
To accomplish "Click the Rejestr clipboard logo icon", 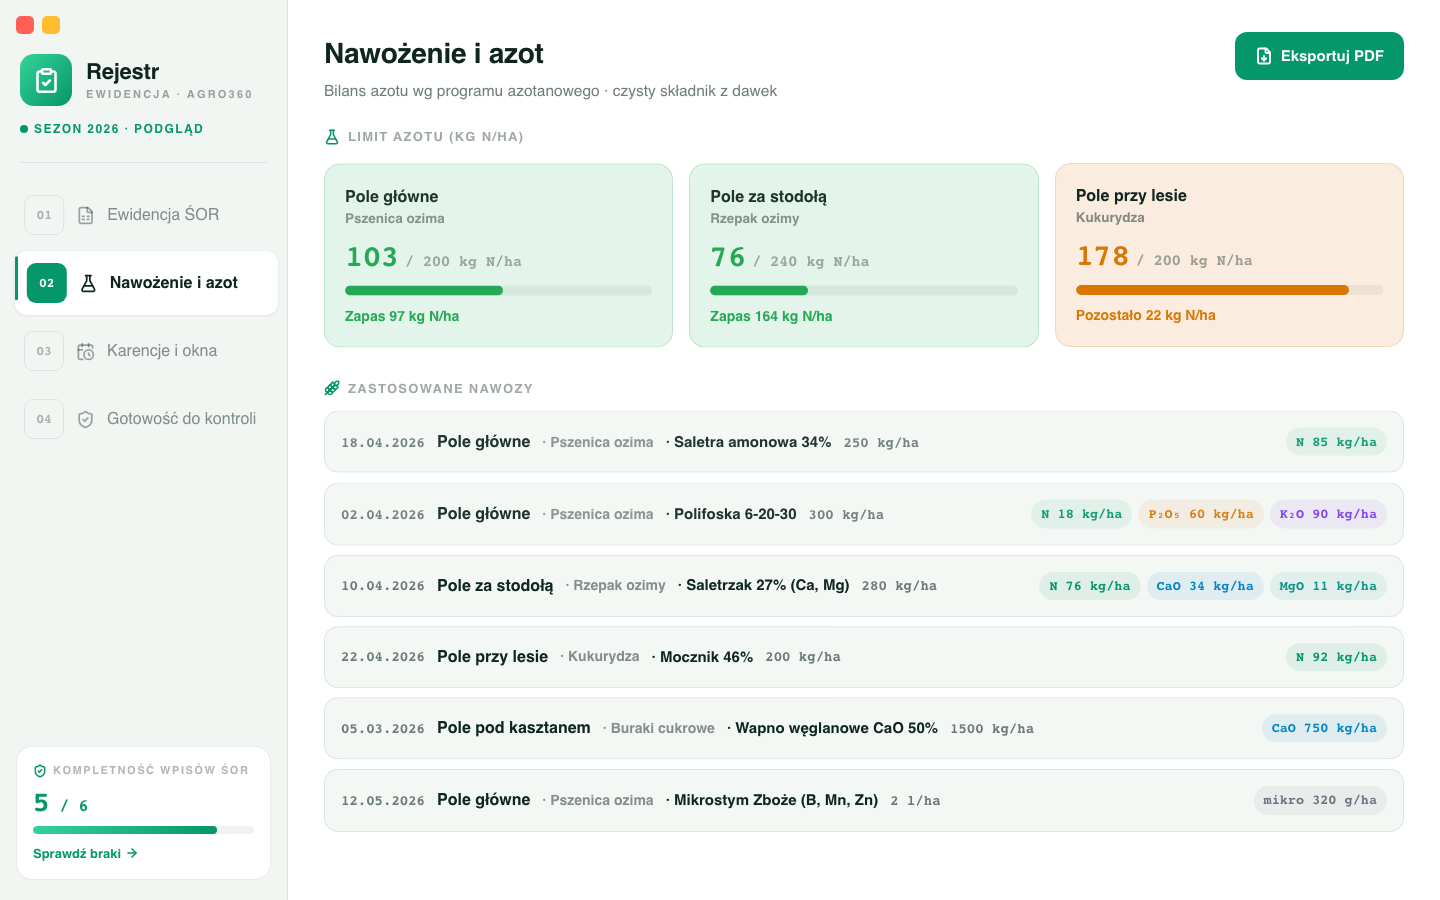I will click(x=46, y=80).
